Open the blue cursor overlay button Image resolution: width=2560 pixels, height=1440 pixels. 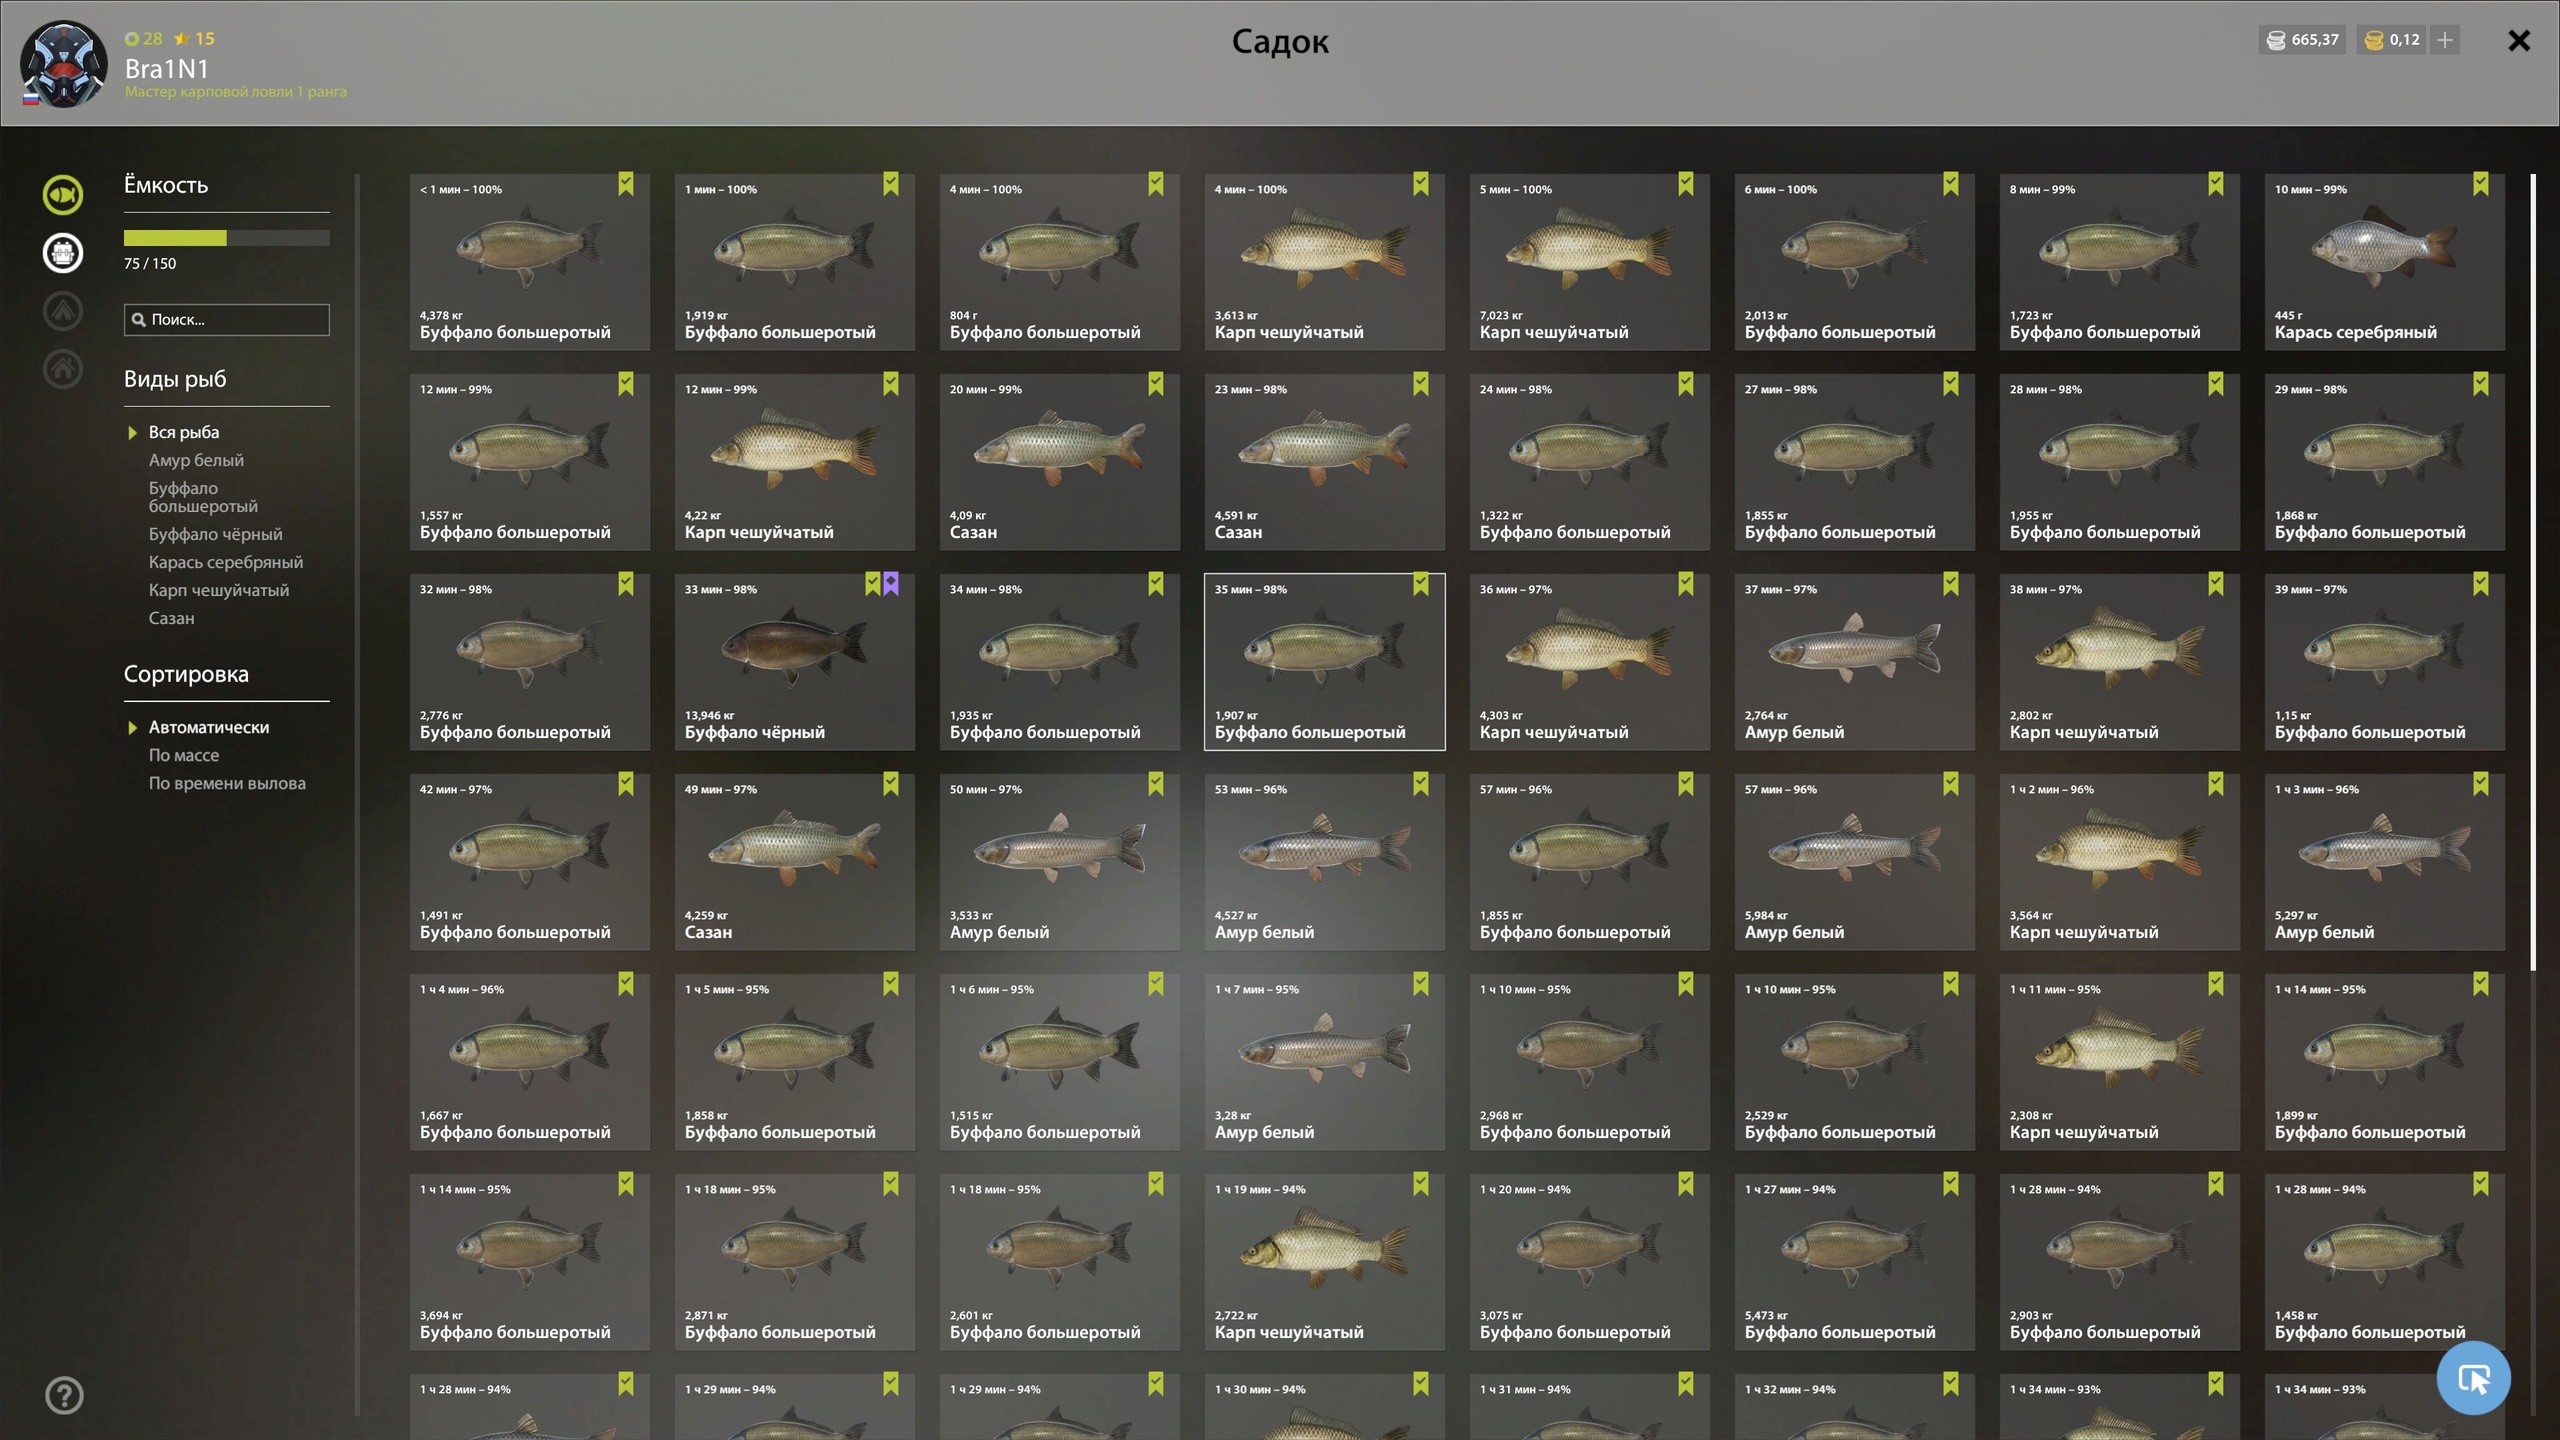click(x=2473, y=1378)
